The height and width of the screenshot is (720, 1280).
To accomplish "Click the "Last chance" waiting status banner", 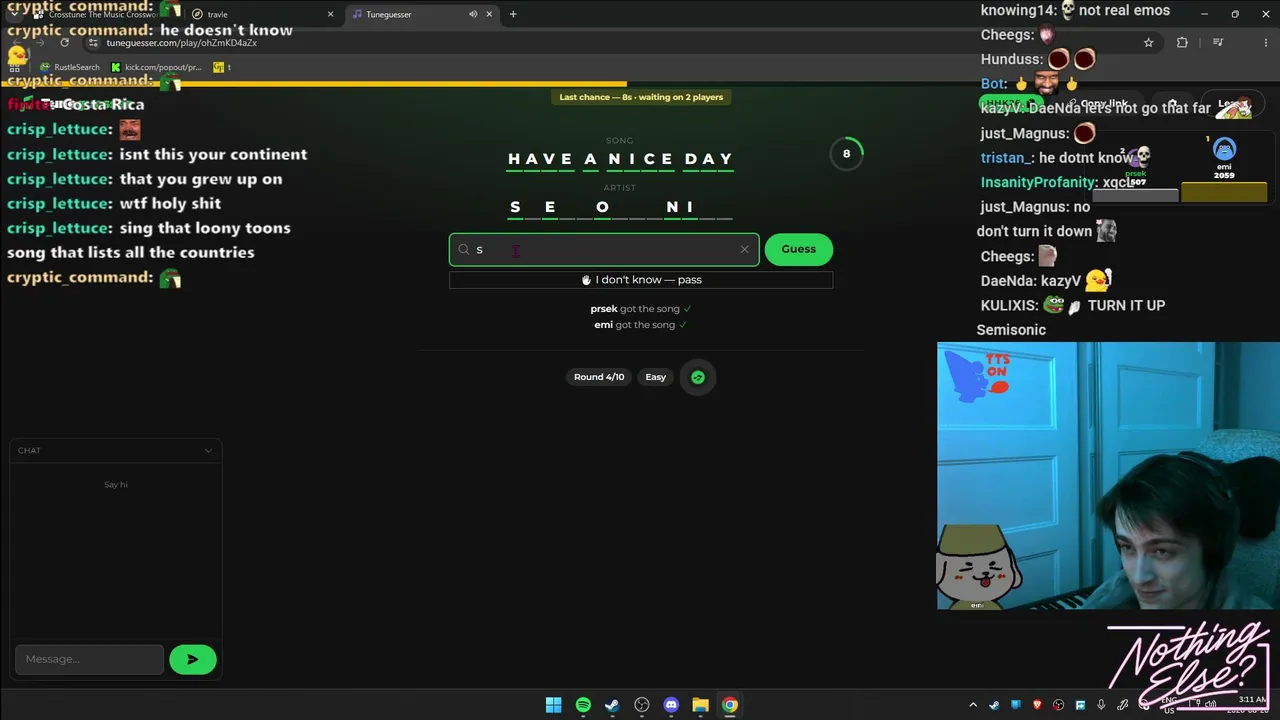I will click(641, 97).
